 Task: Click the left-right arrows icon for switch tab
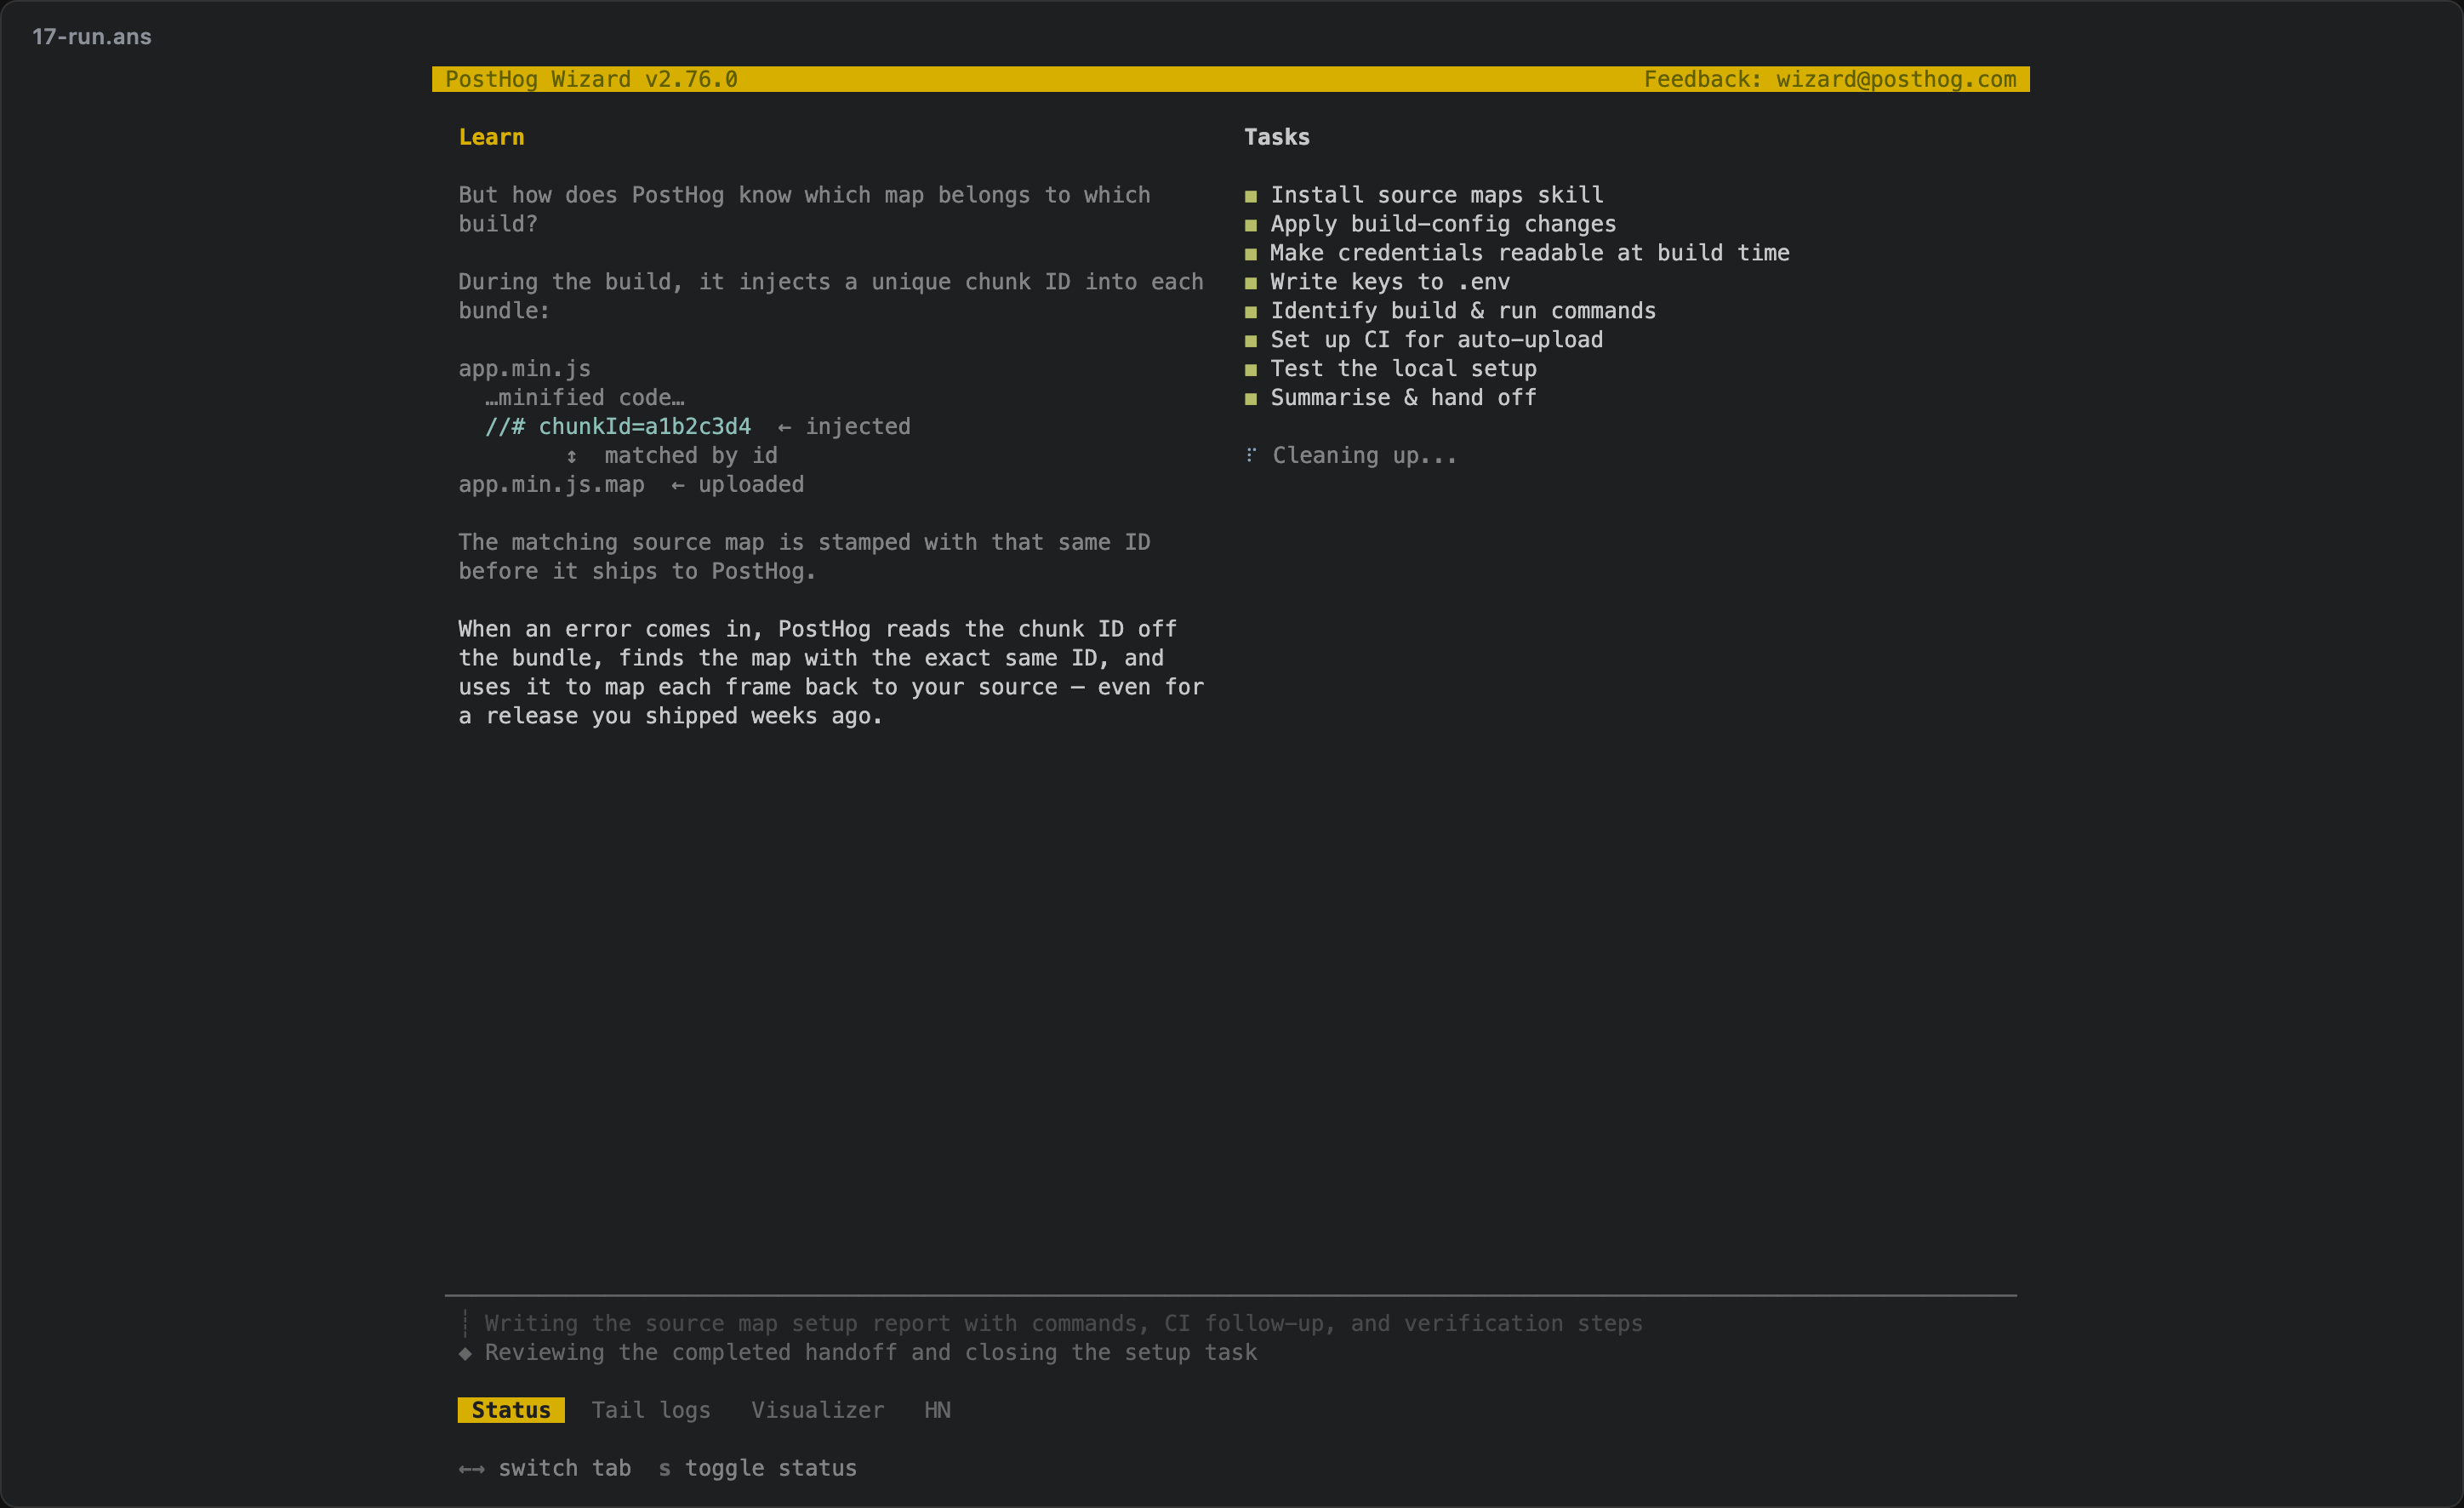tap(471, 1469)
